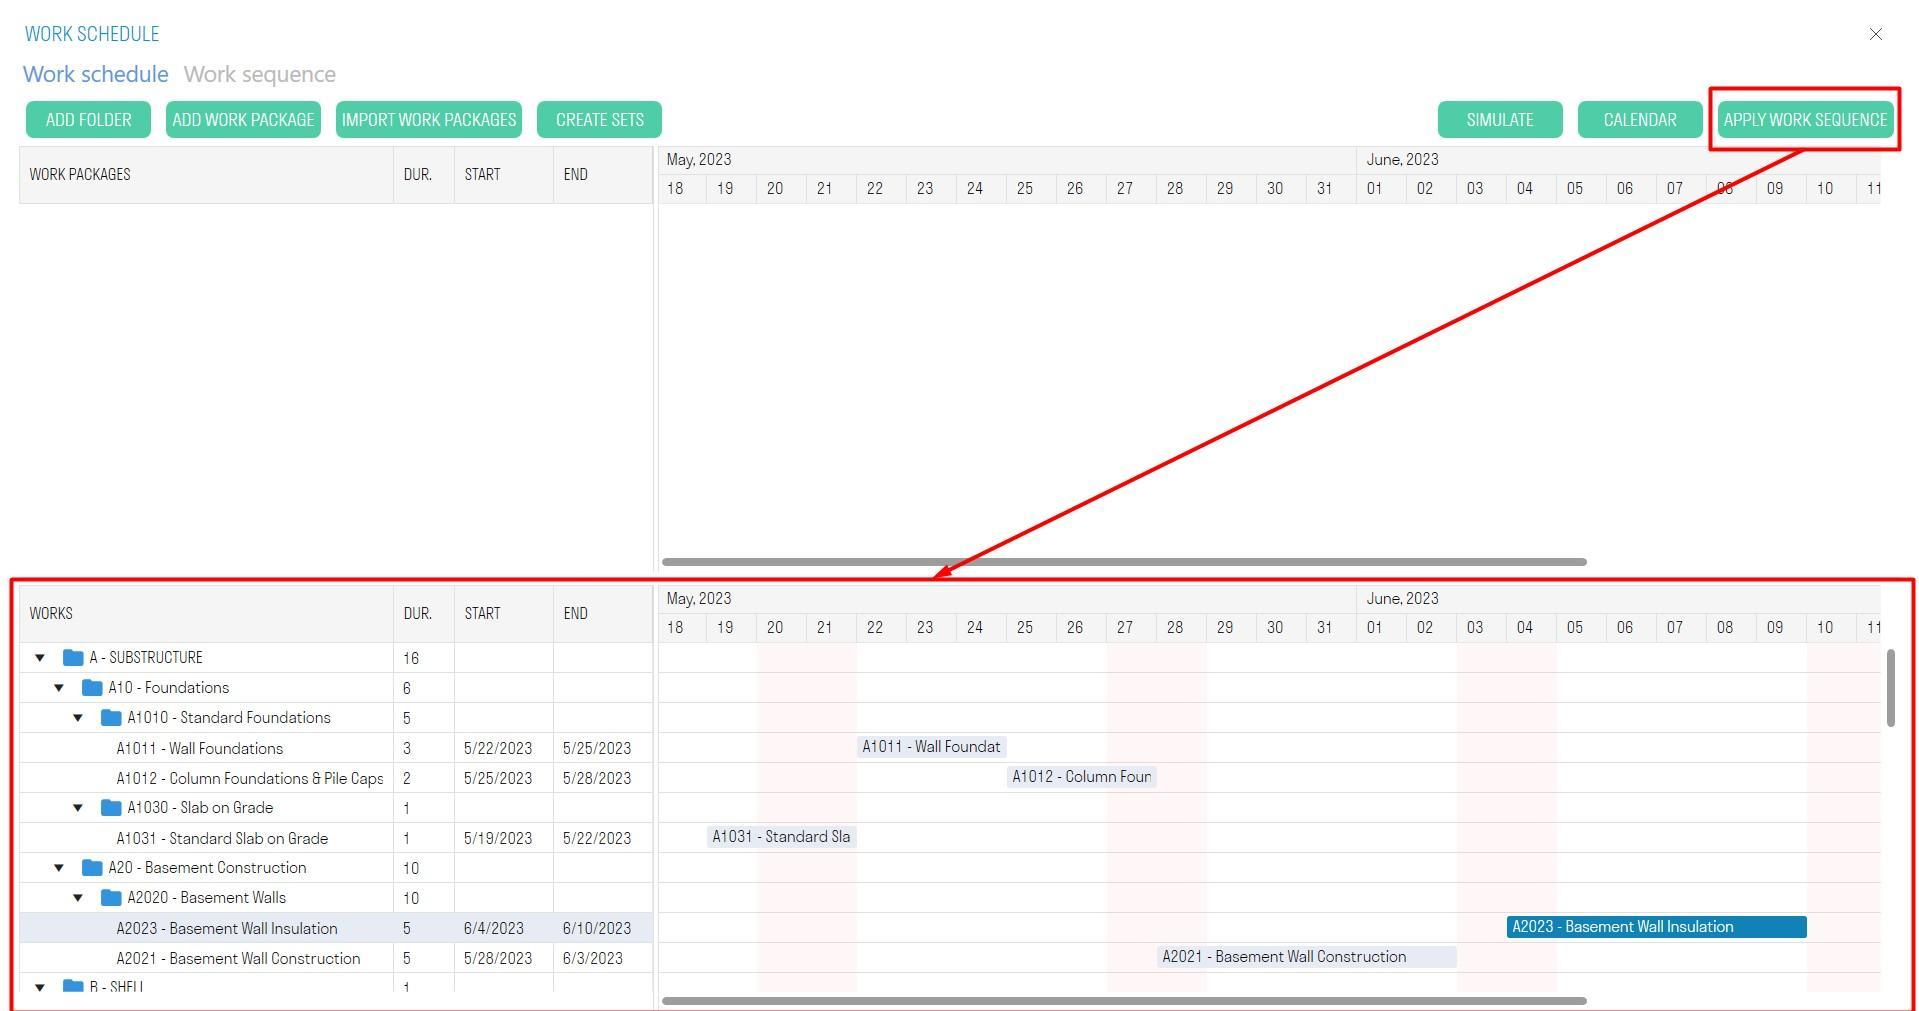Collapse the A - SUBSTRUCTURE folder arrow

pos(40,658)
